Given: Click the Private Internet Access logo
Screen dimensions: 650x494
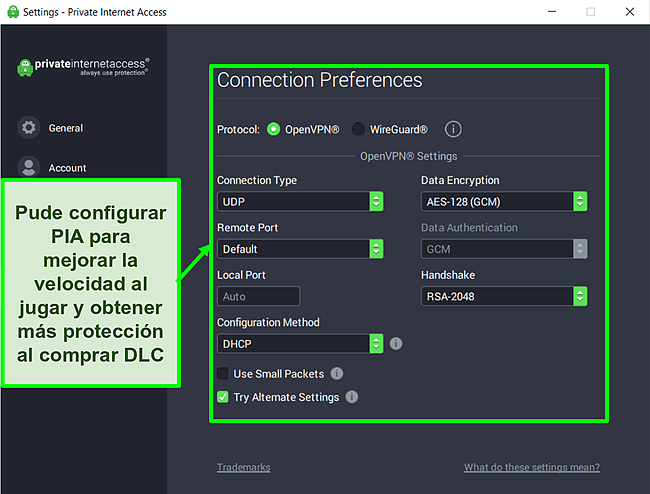Looking at the screenshot, I should tap(83, 67).
